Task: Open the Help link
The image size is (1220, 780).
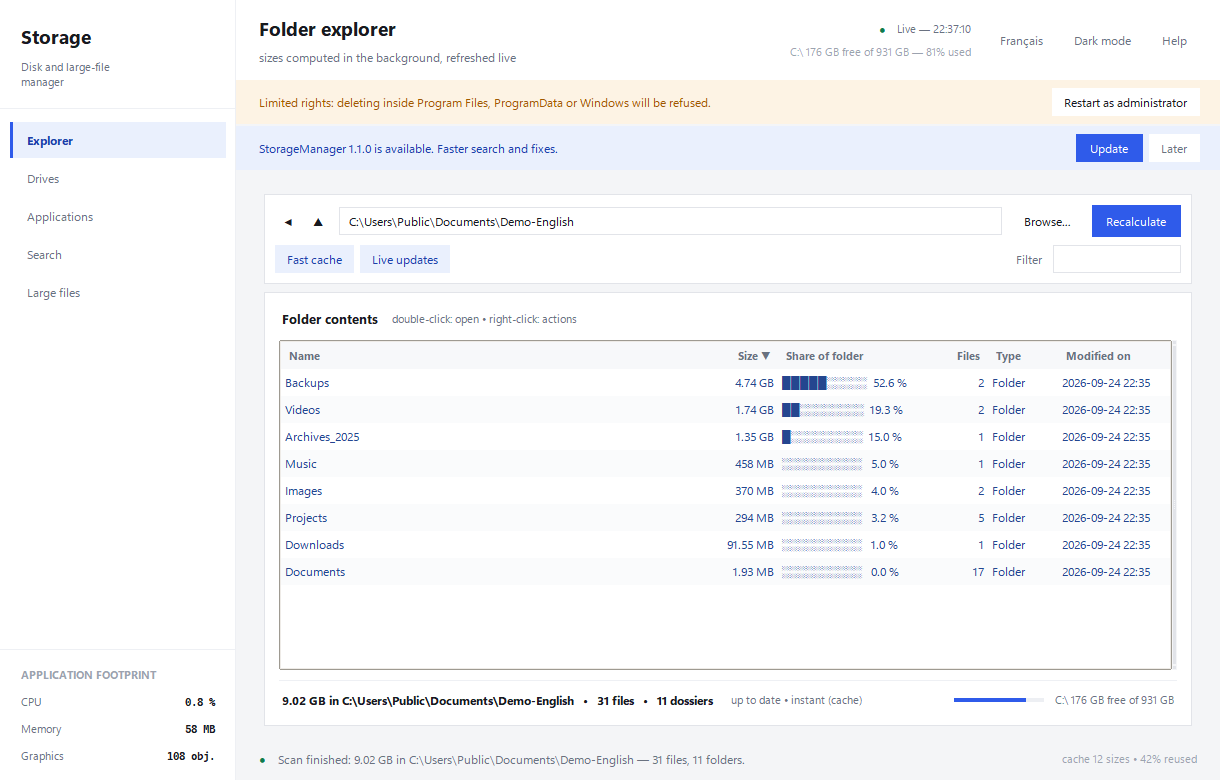Action: [x=1174, y=41]
